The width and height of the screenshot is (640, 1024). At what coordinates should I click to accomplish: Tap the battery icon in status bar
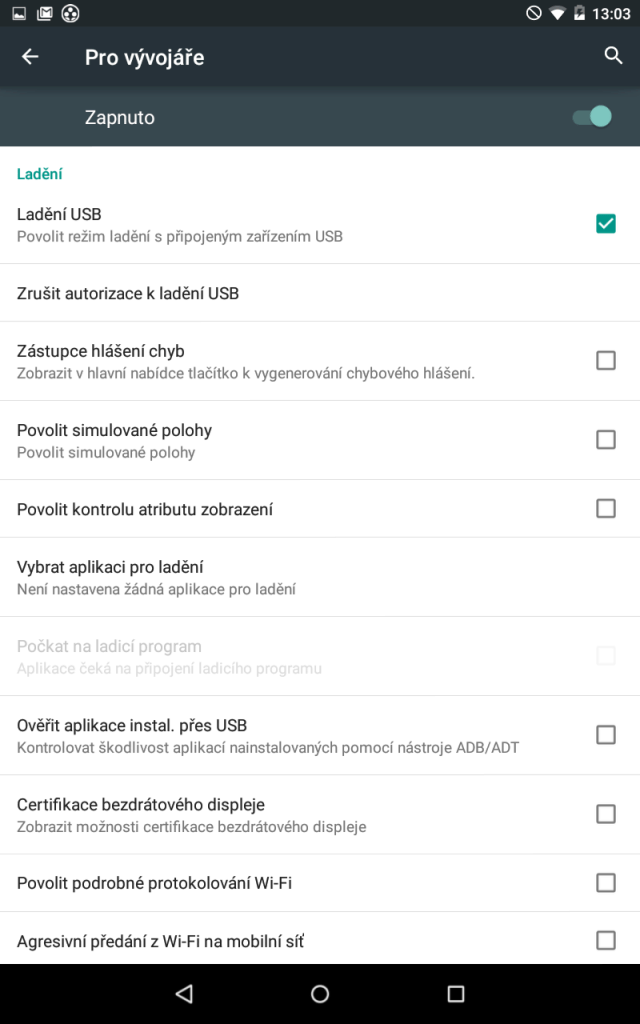579,13
